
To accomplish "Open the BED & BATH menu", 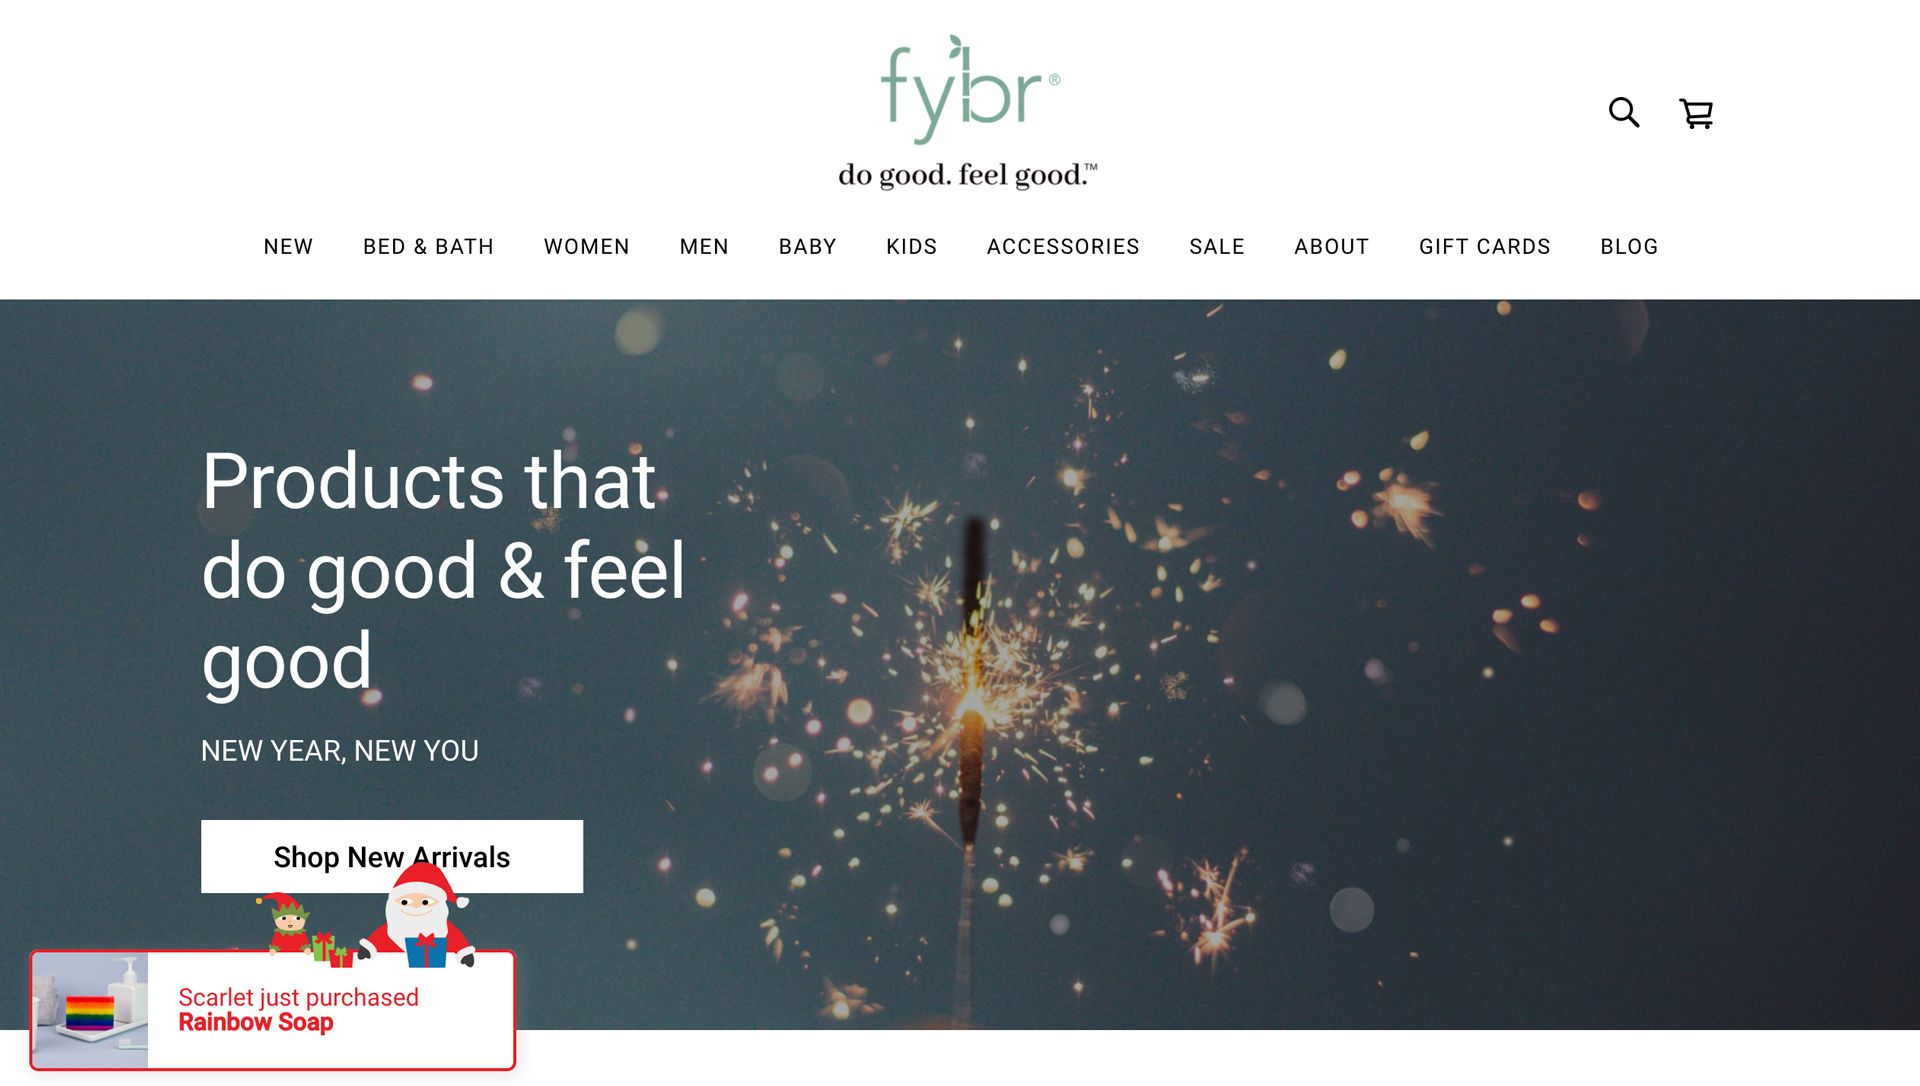I will [428, 247].
